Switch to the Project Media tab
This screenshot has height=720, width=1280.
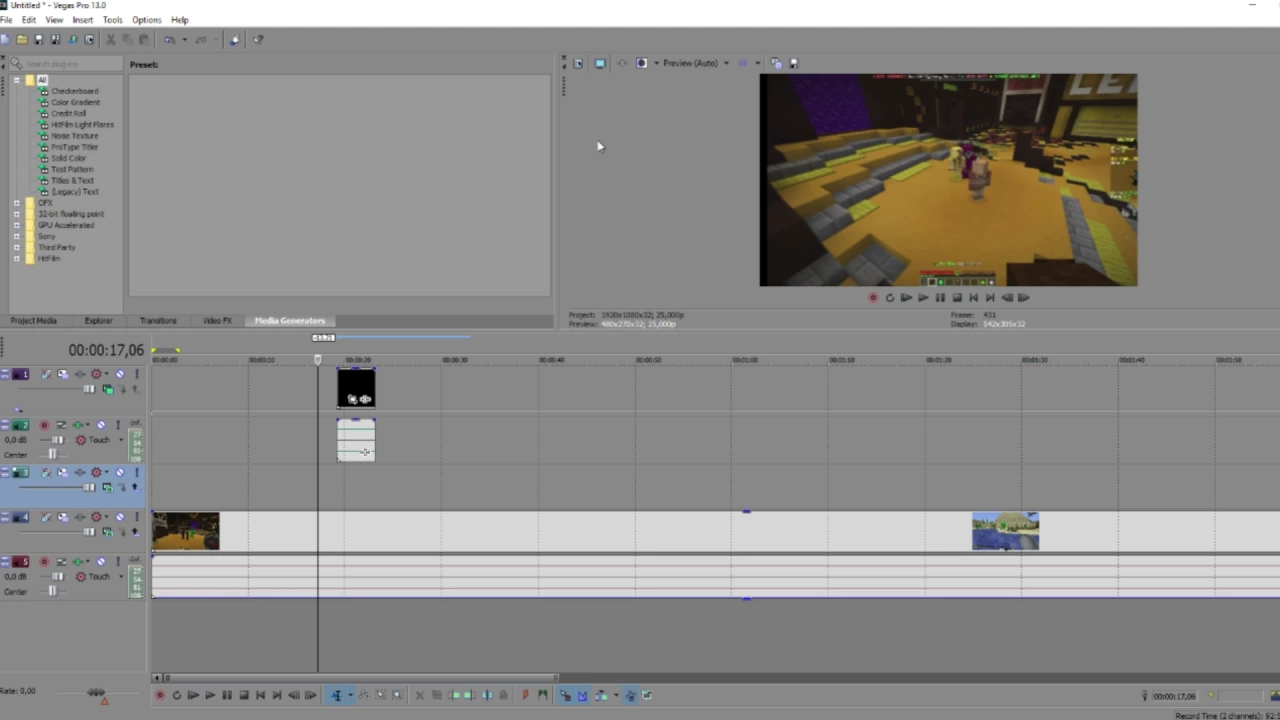pyautogui.click(x=33, y=321)
